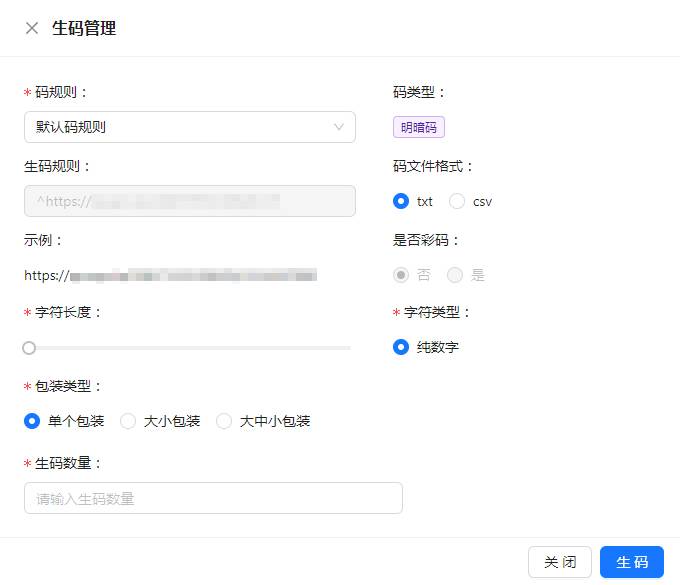The height and width of the screenshot is (585, 680).
Task: Click the example https:// URL text
Action: [170, 275]
